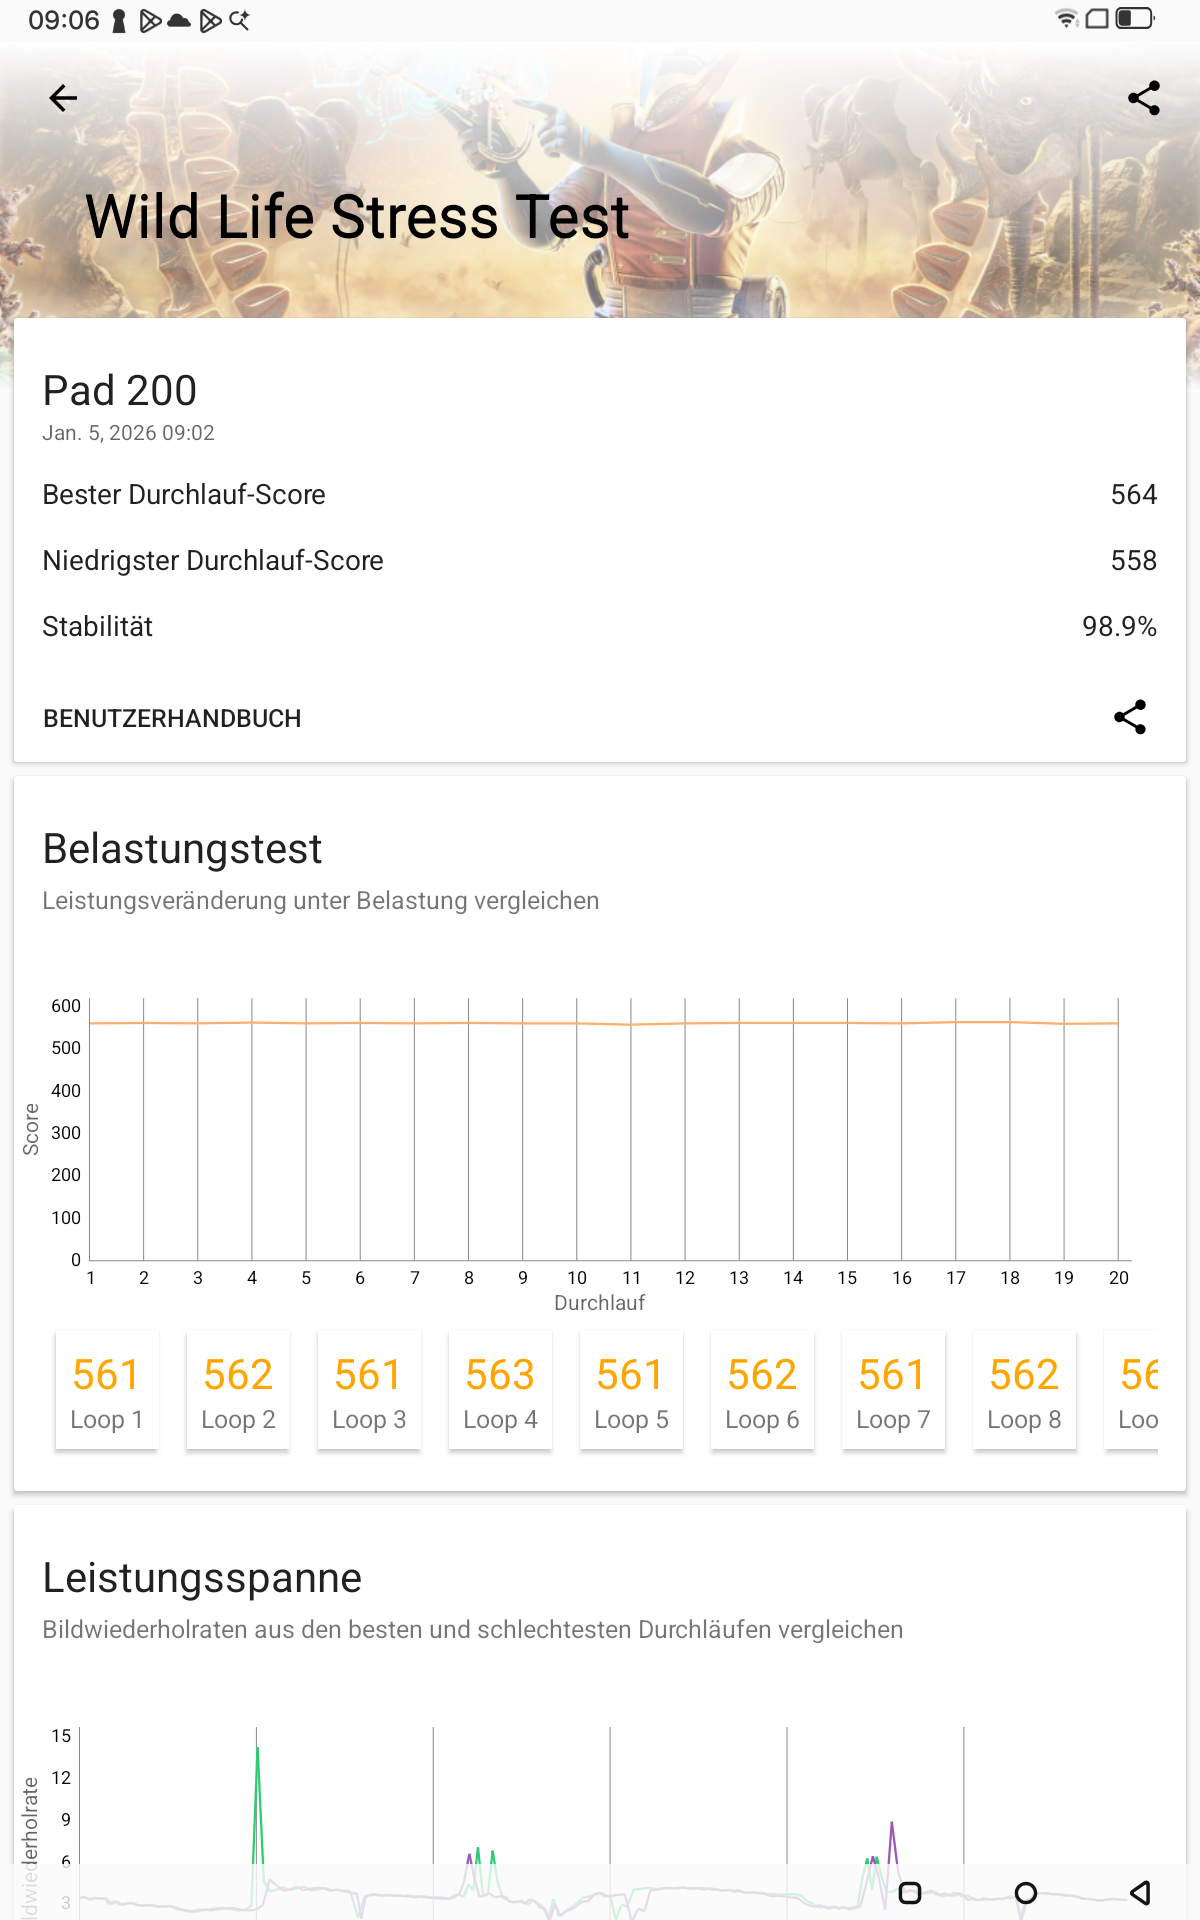Tap the Stabilität 98.9% row
Image resolution: width=1200 pixels, height=1920 pixels.
point(600,627)
